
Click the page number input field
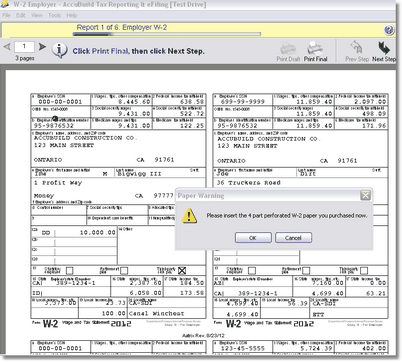[x=24, y=47]
